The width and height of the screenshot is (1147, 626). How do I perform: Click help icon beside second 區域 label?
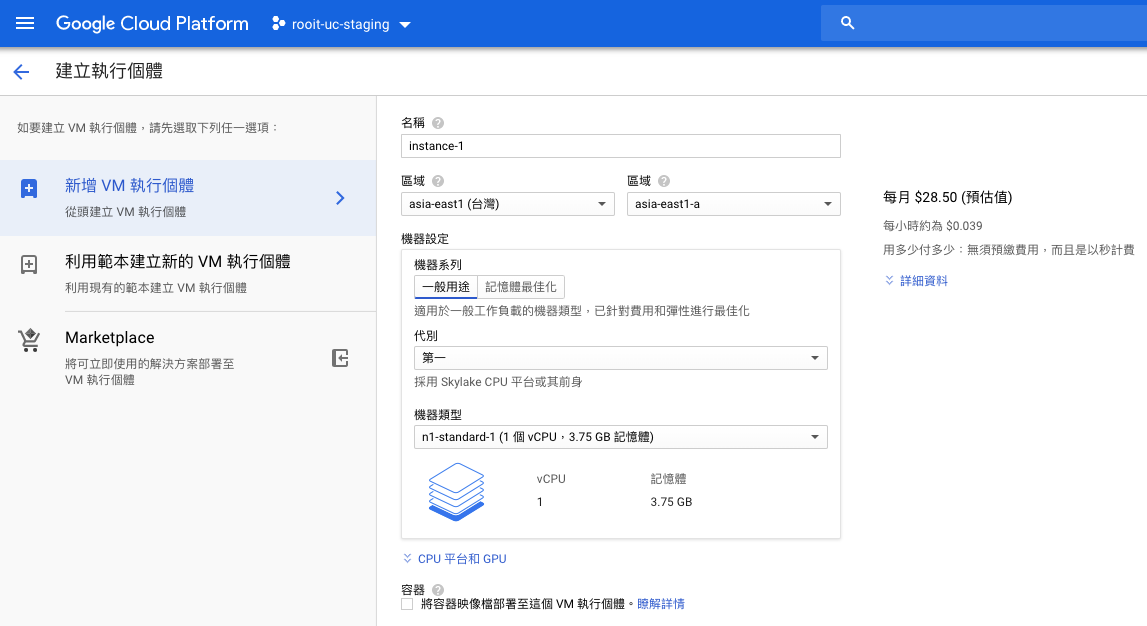pyautogui.click(x=663, y=181)
